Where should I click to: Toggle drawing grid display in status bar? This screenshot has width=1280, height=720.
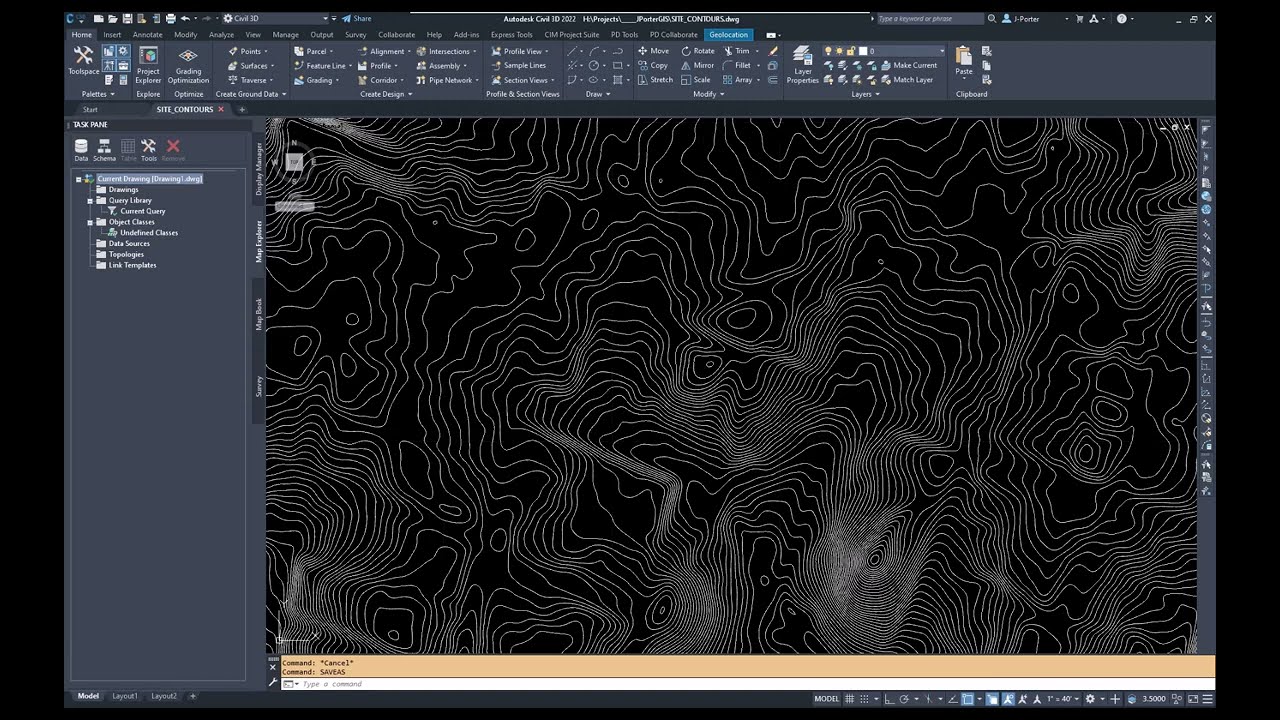pyautogui.click(x=849, y=699)
